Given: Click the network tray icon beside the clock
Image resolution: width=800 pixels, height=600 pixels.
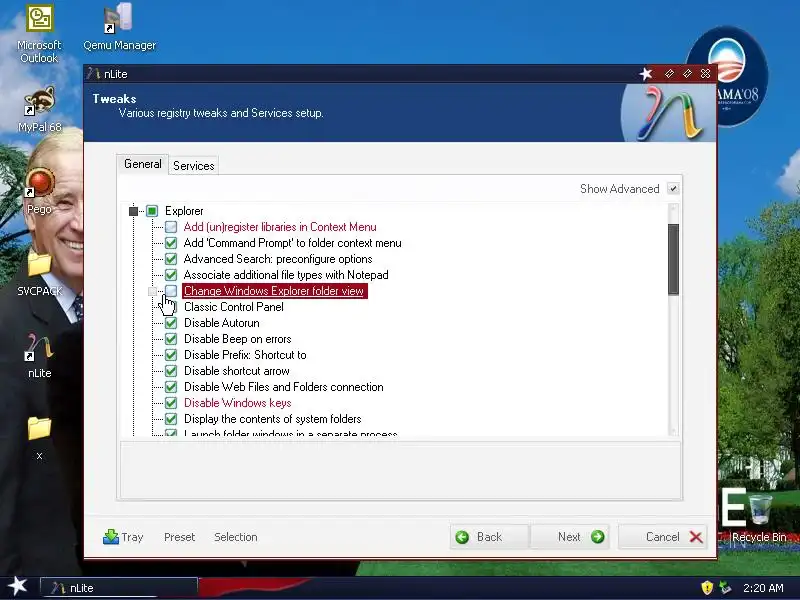Looking at the screenshot, I should click(725, 588).
